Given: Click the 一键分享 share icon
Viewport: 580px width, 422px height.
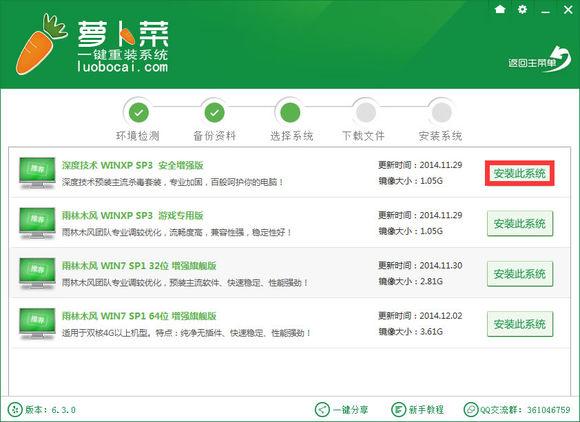Looking at the screenshot, I should point(322,409).
